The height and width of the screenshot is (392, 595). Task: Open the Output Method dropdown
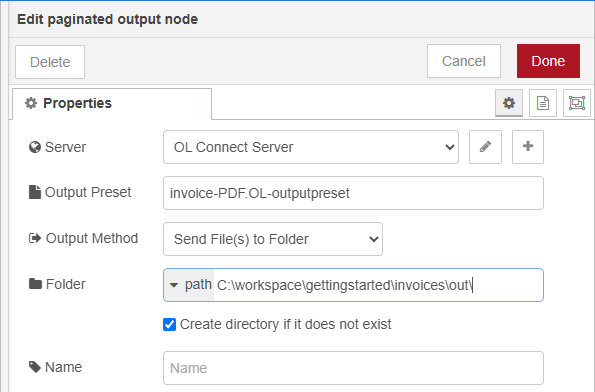[273, 239]
